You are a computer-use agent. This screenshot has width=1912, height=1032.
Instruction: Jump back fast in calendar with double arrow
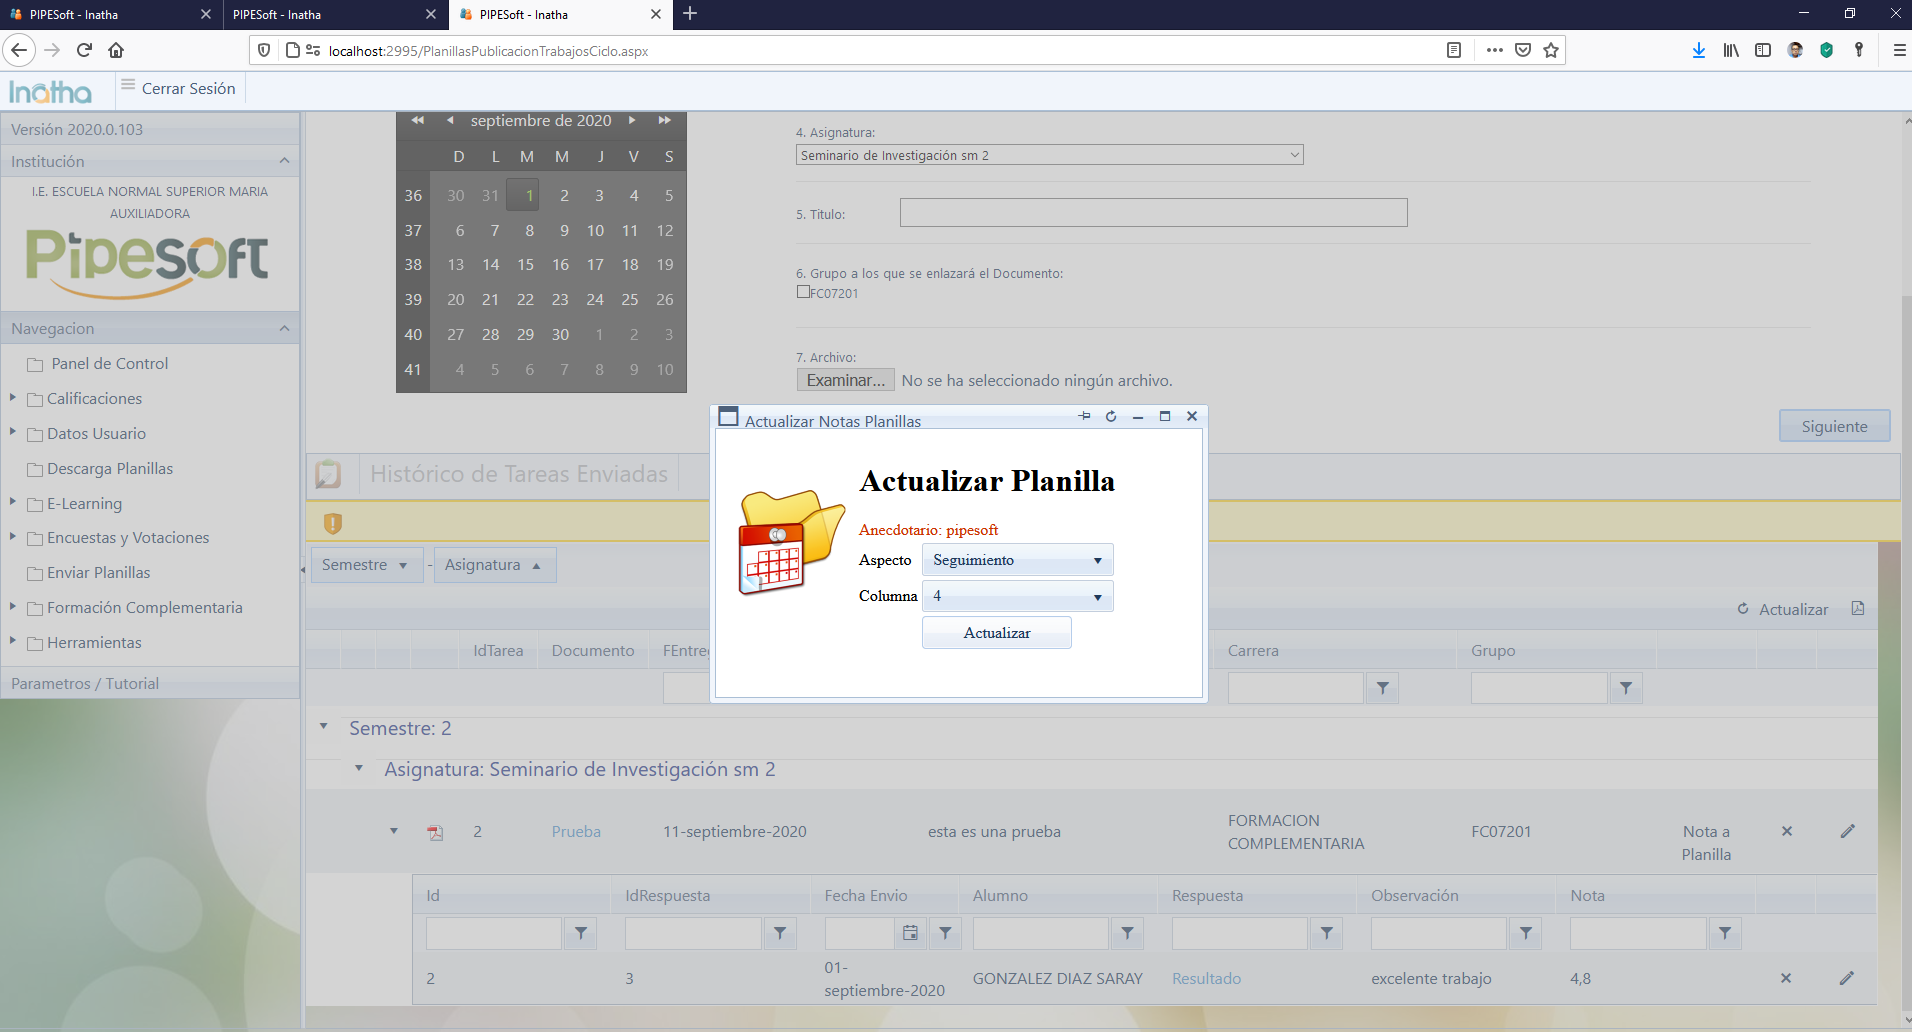(x=418, y=120)
